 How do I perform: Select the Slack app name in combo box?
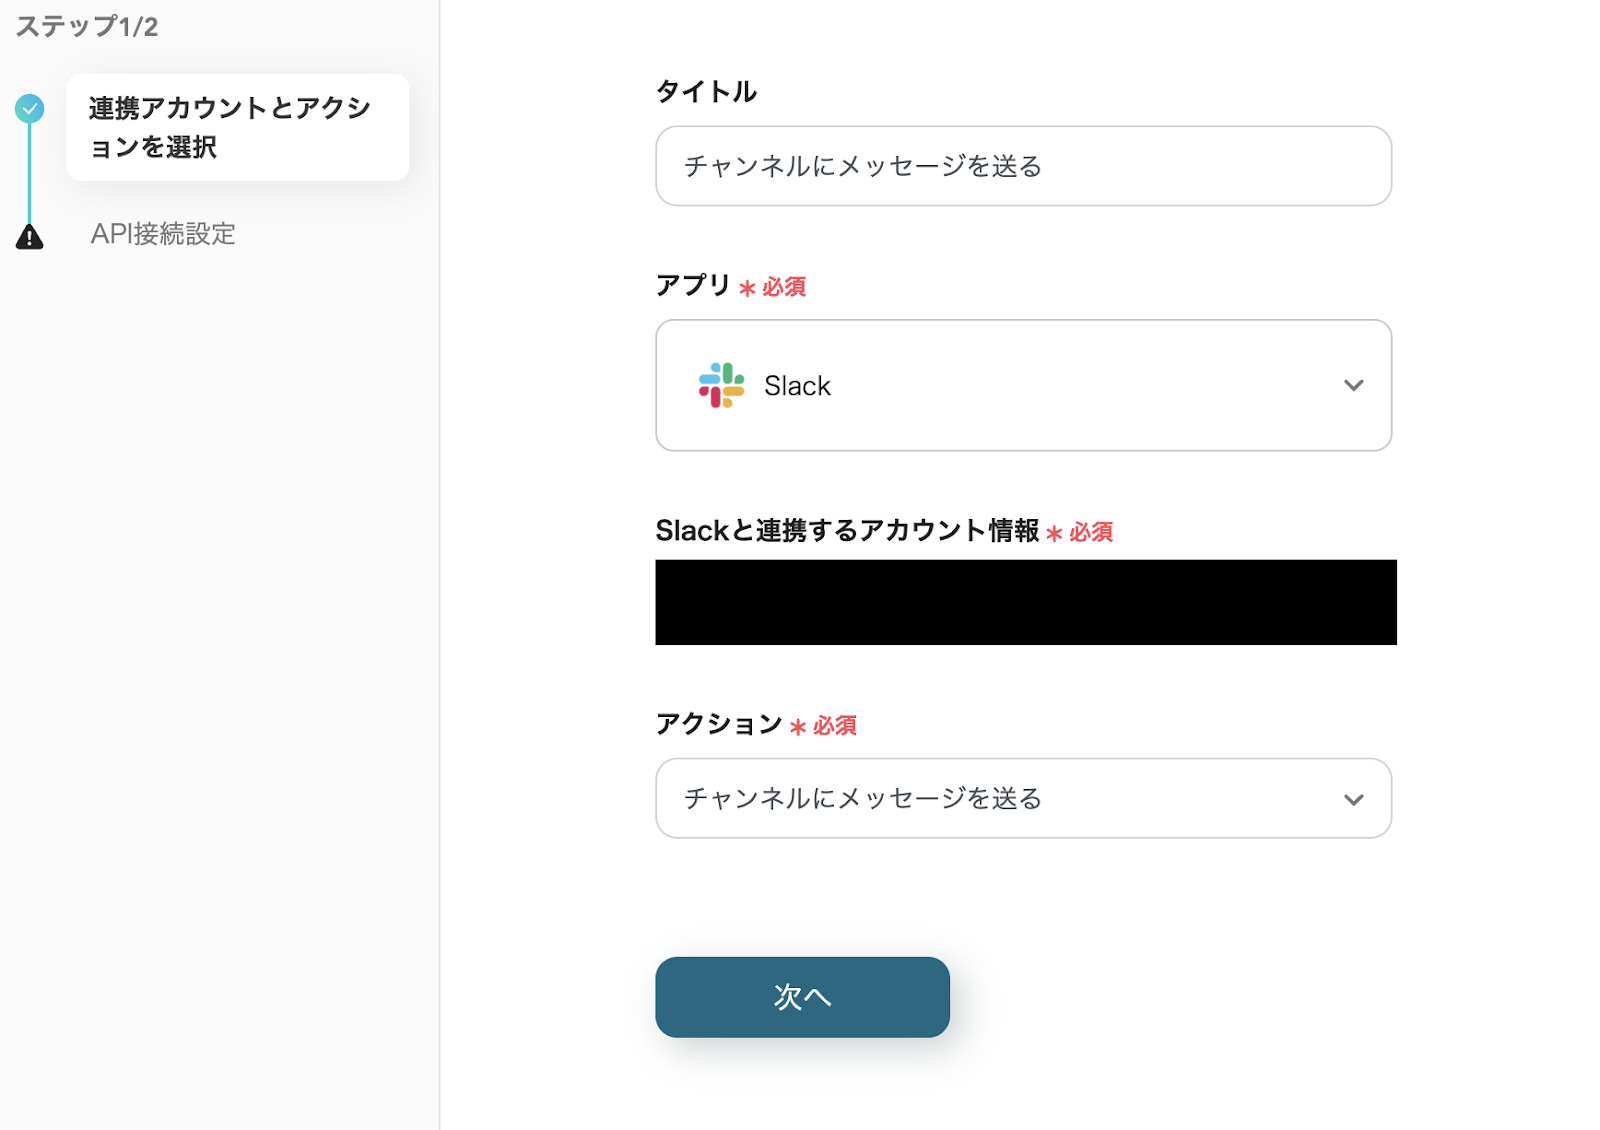point(797,386)
